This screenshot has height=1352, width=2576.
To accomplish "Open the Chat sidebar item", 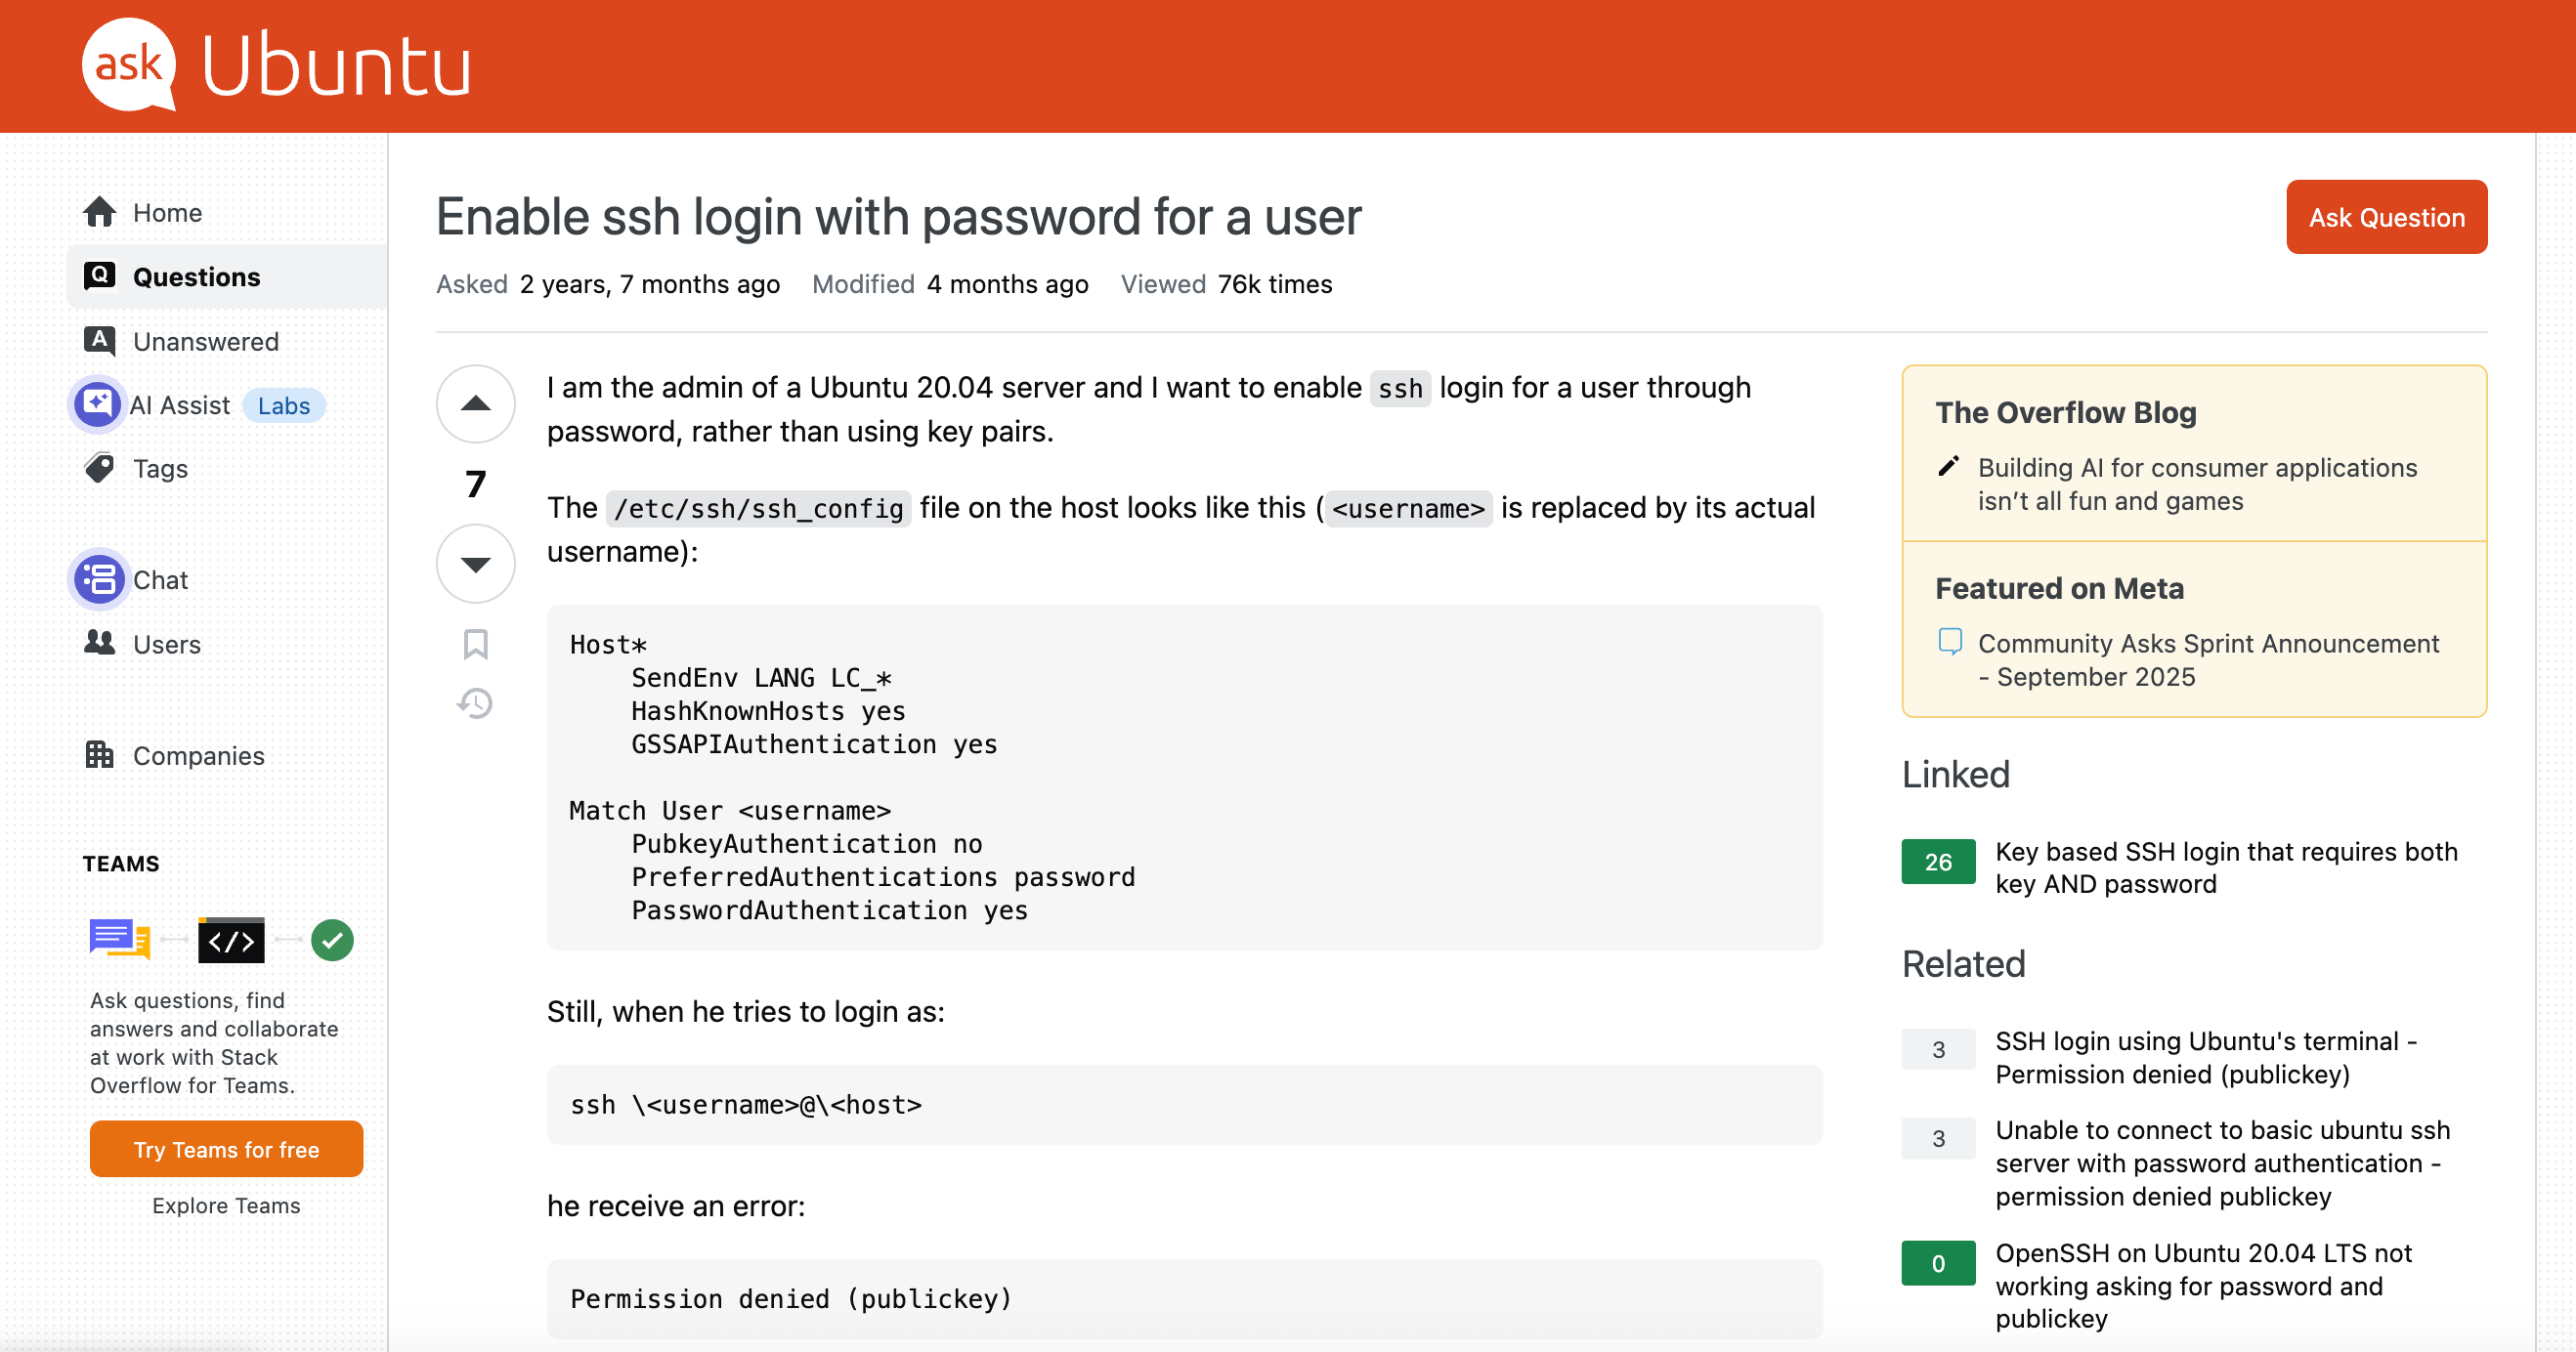I will (x=160, y=580).
